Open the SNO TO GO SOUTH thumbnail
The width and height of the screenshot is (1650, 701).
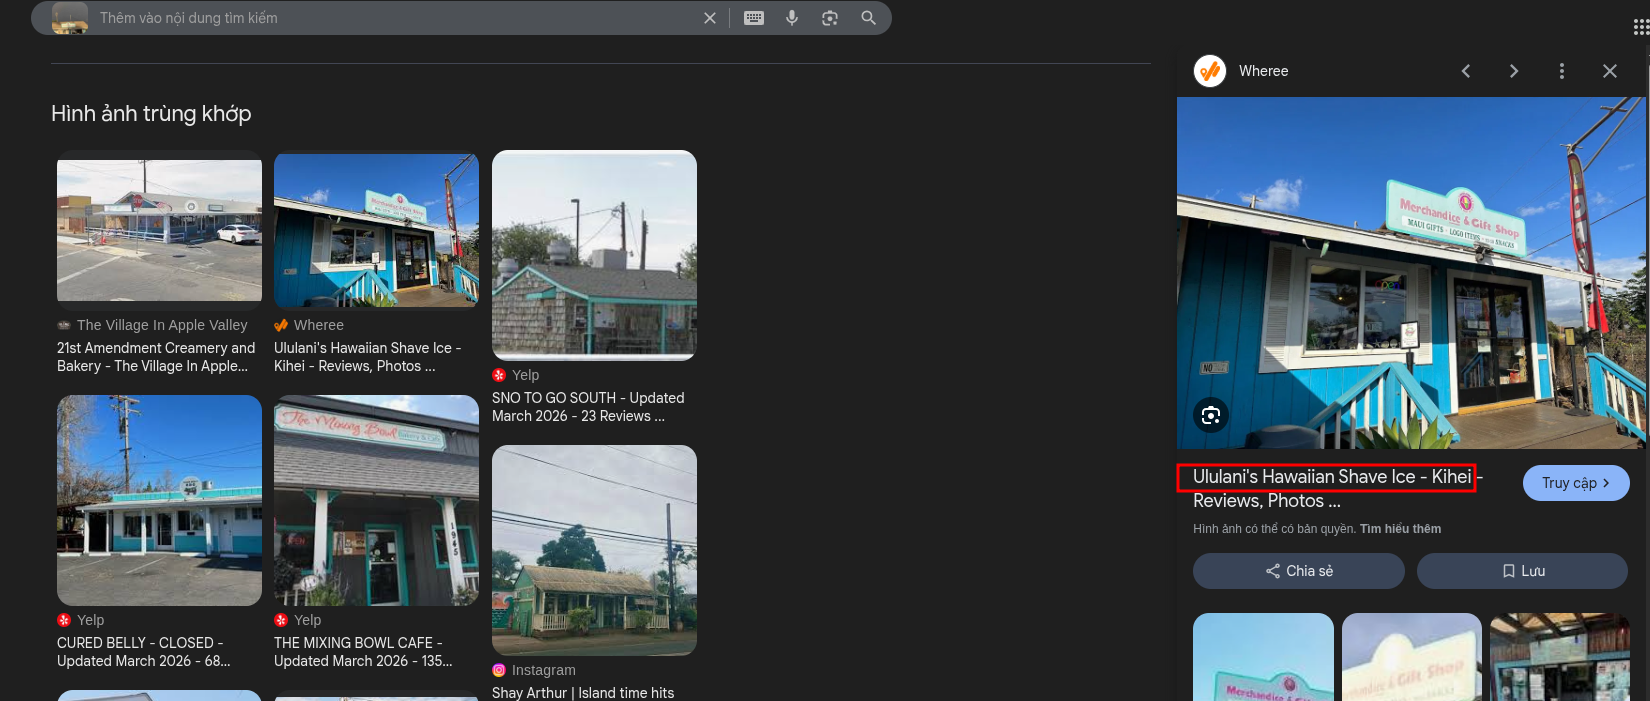(594, 255)
